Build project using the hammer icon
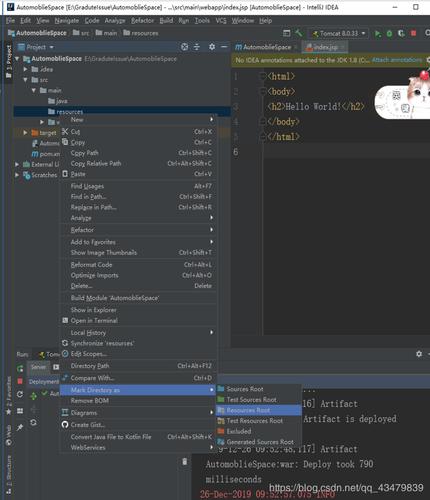The height and width of the screenshot is (500, 430). 298,33
